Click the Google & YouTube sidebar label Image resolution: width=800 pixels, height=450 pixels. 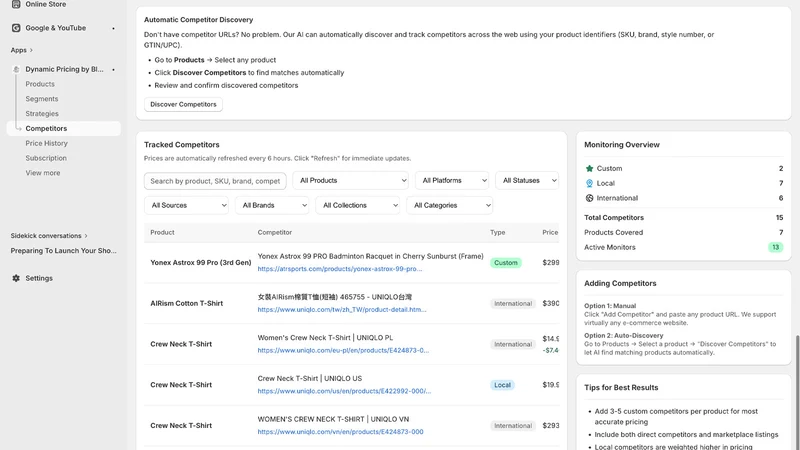pyautogui.click(x=56, y=28)
